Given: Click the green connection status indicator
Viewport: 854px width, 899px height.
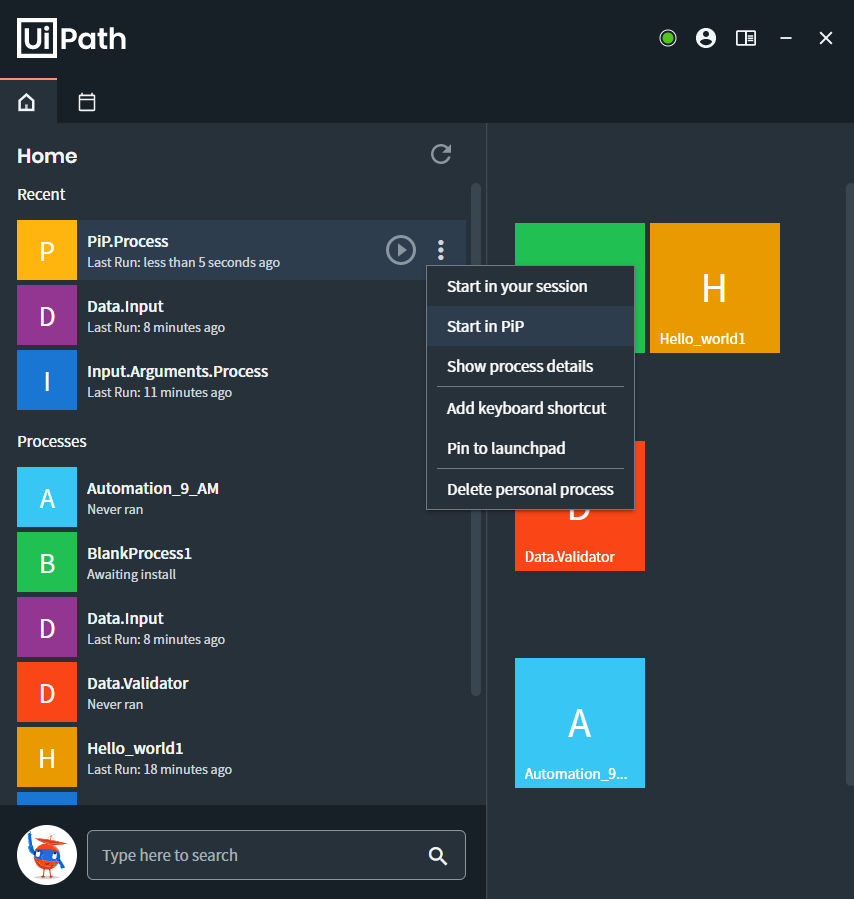Looking at the screenshot, I should pyautogui.click(x=668, y=38).
